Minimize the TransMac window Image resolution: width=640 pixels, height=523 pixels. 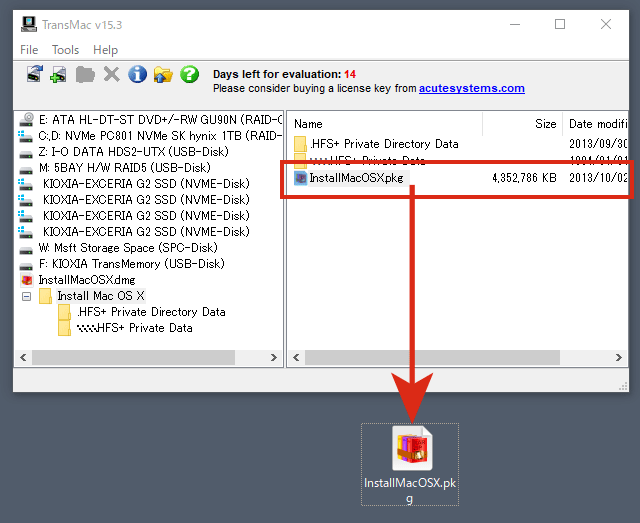[515, 24]
